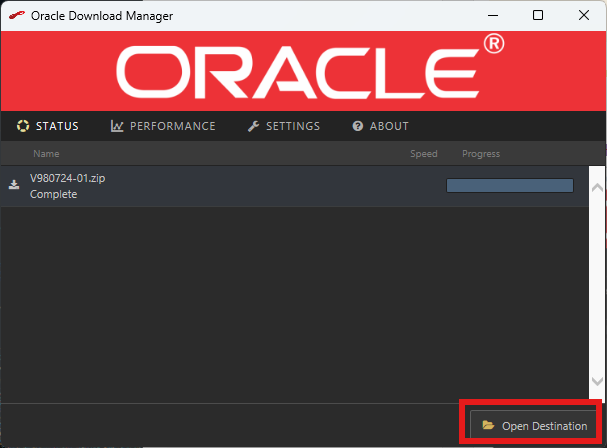Viewport: 607px width, 448px height.
Task: Minimize the Oracle Download Manager window
Action: (x=493, y=15)
